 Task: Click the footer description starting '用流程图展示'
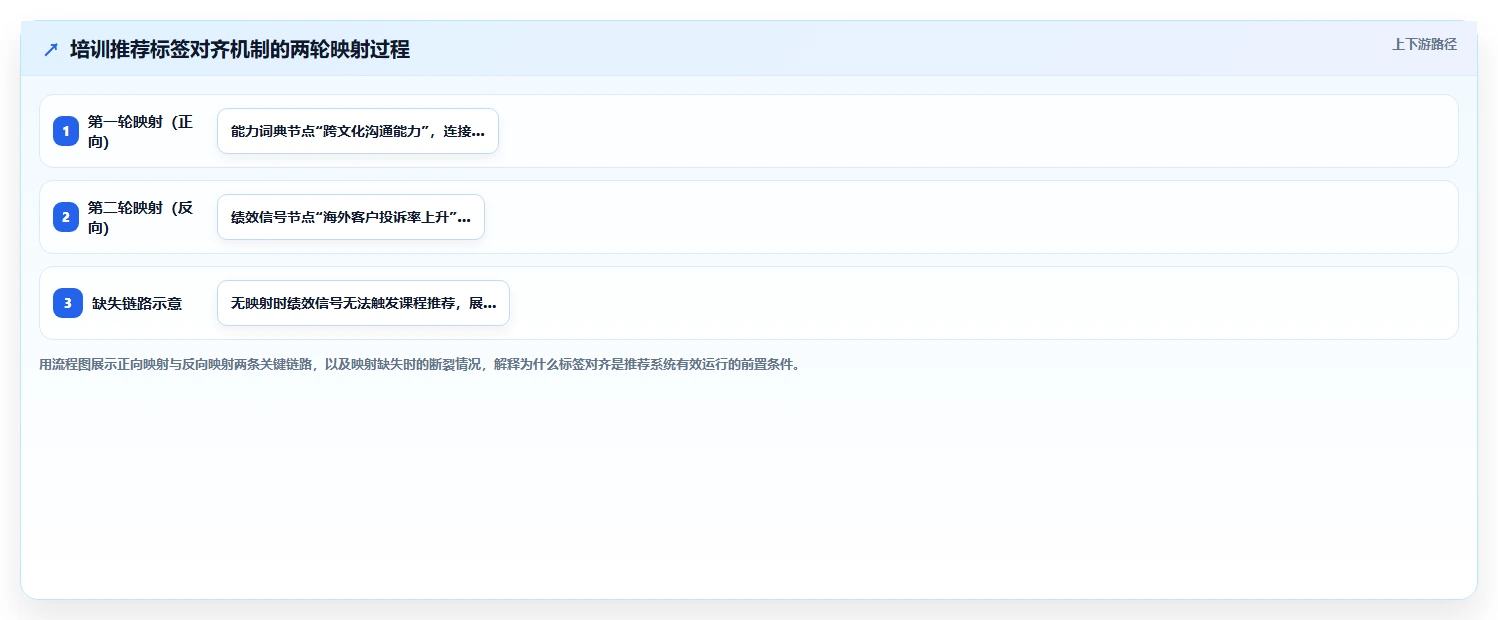click(420, 364)
